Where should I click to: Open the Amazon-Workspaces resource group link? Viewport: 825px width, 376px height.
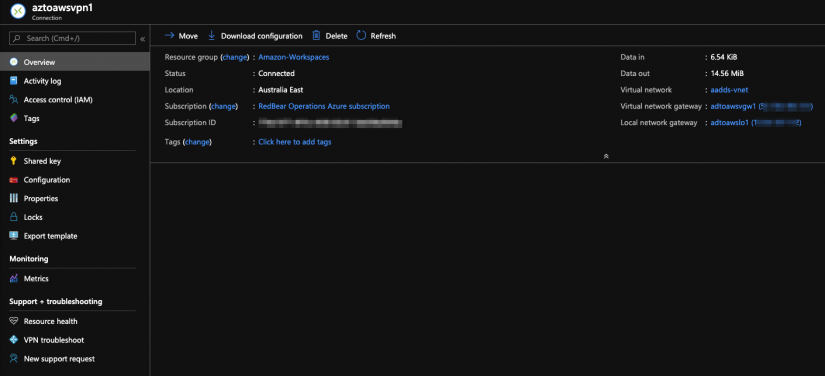[294, 57]
